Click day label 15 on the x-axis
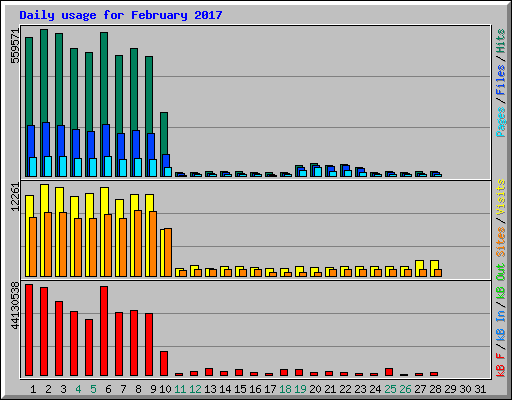 [x=240, y=389]
